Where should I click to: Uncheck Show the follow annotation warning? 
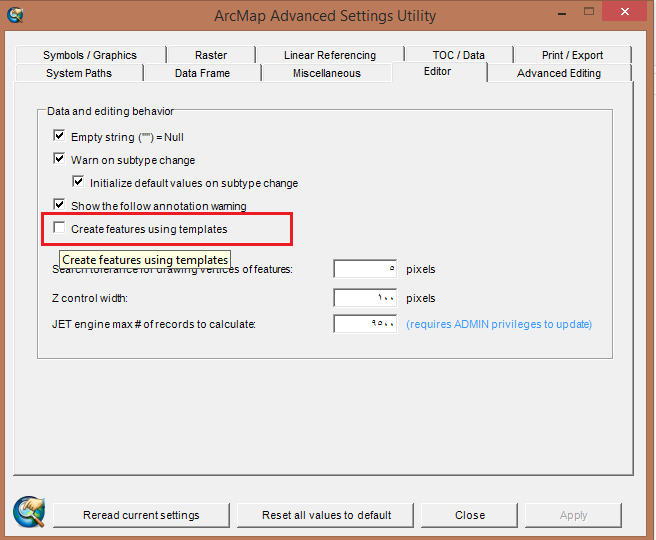pos(59,205)
